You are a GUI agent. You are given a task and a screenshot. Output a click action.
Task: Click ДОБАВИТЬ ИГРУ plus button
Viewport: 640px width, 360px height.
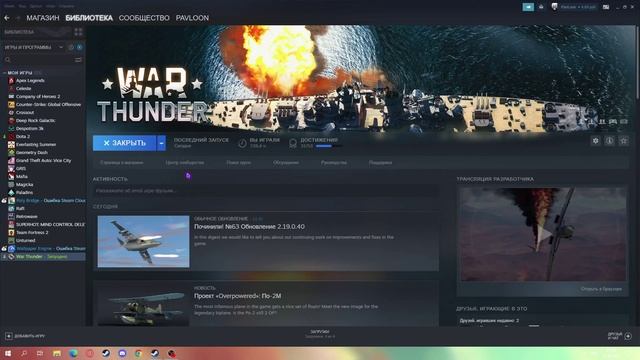[9, 336]
